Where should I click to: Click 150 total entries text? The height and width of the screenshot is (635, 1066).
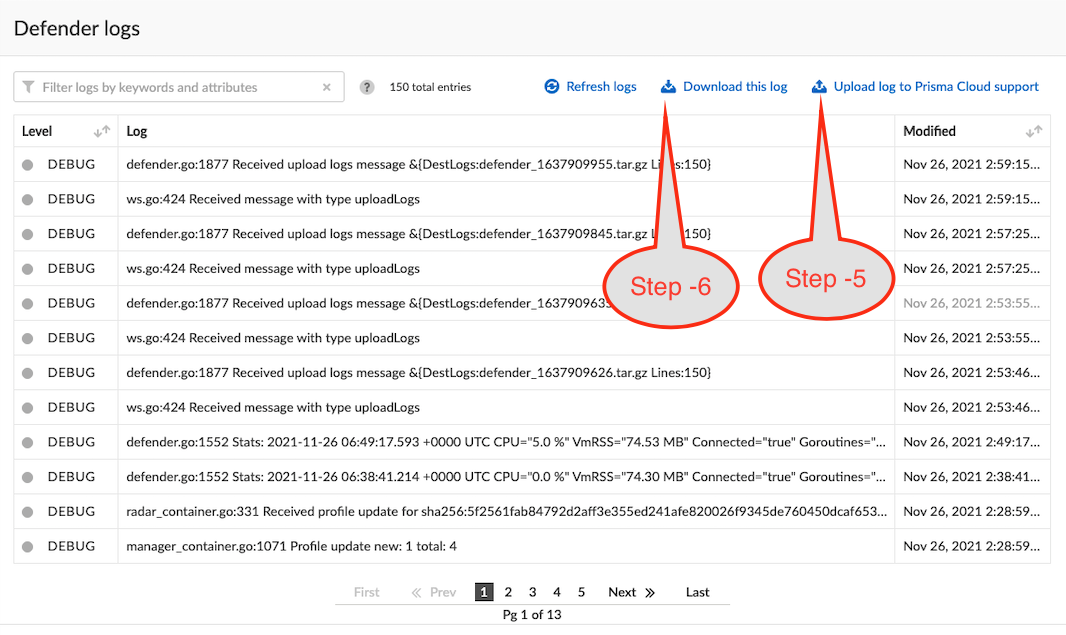point(430,87)
